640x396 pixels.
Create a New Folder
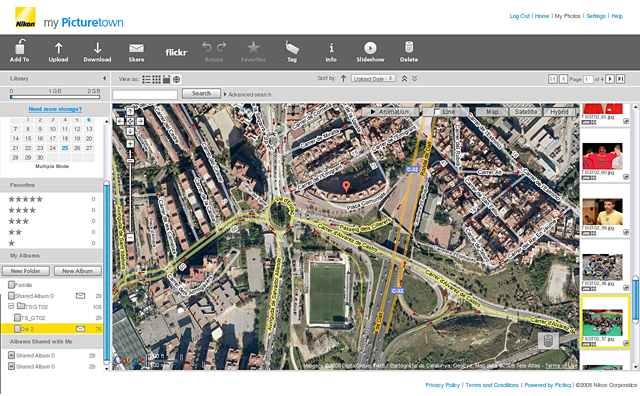pos(26,271)
